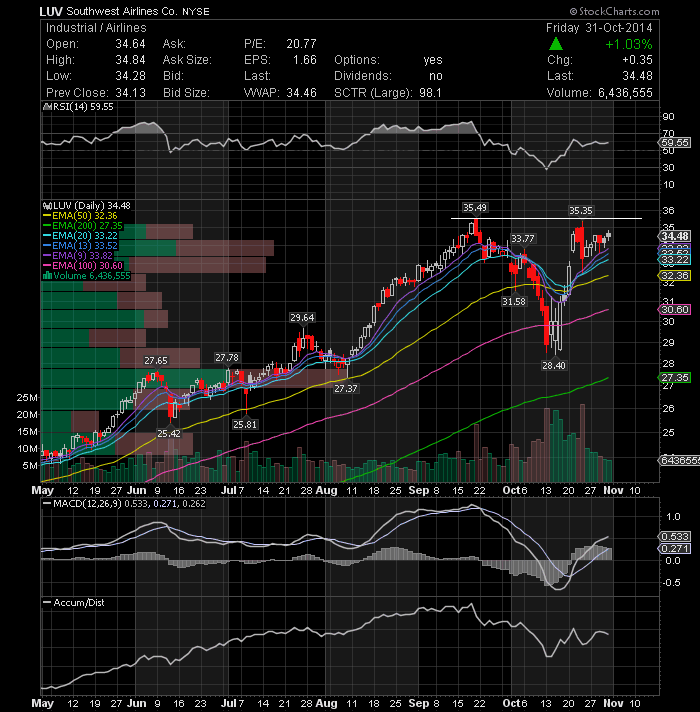Click the +1.03% percent change value
Image resolution: width=700 pixels, height=712 pixels.
[629, 44]
